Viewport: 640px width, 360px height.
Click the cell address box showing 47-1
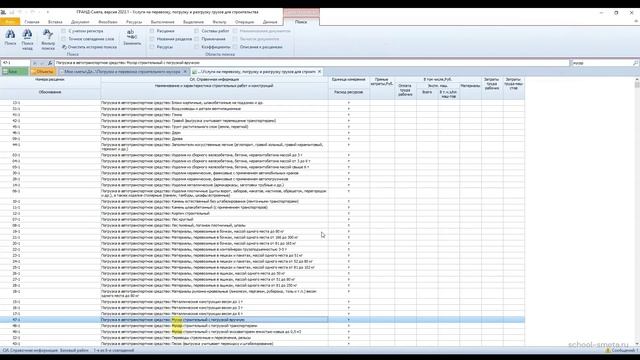(16, 63)
